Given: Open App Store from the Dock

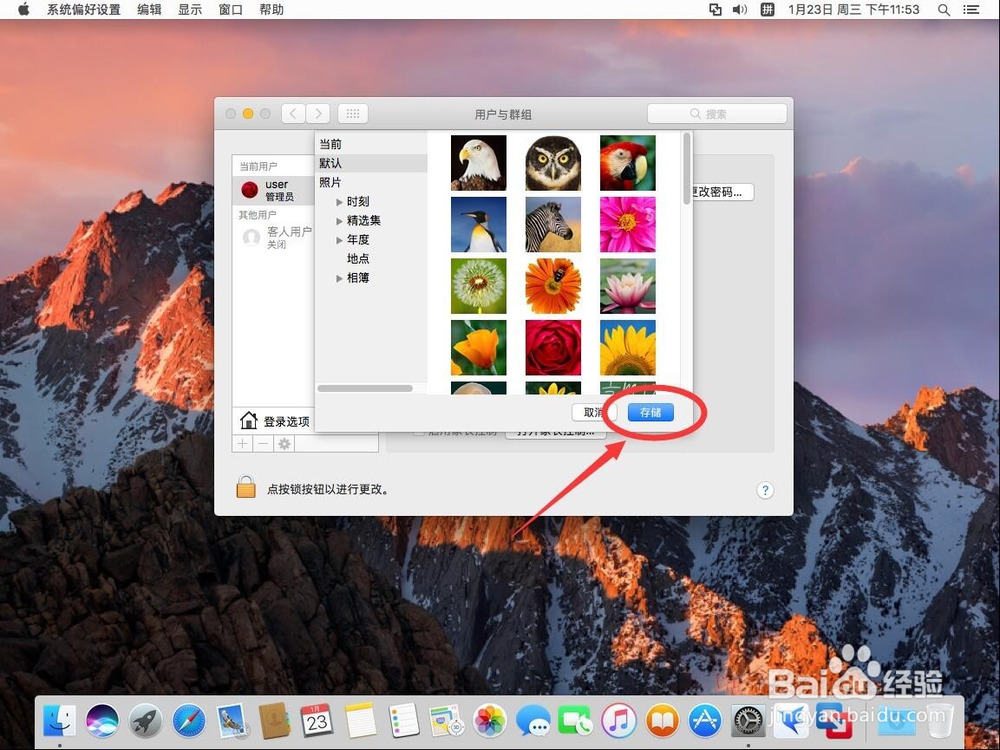Looking at the screenshot, I should pos(705,721).
